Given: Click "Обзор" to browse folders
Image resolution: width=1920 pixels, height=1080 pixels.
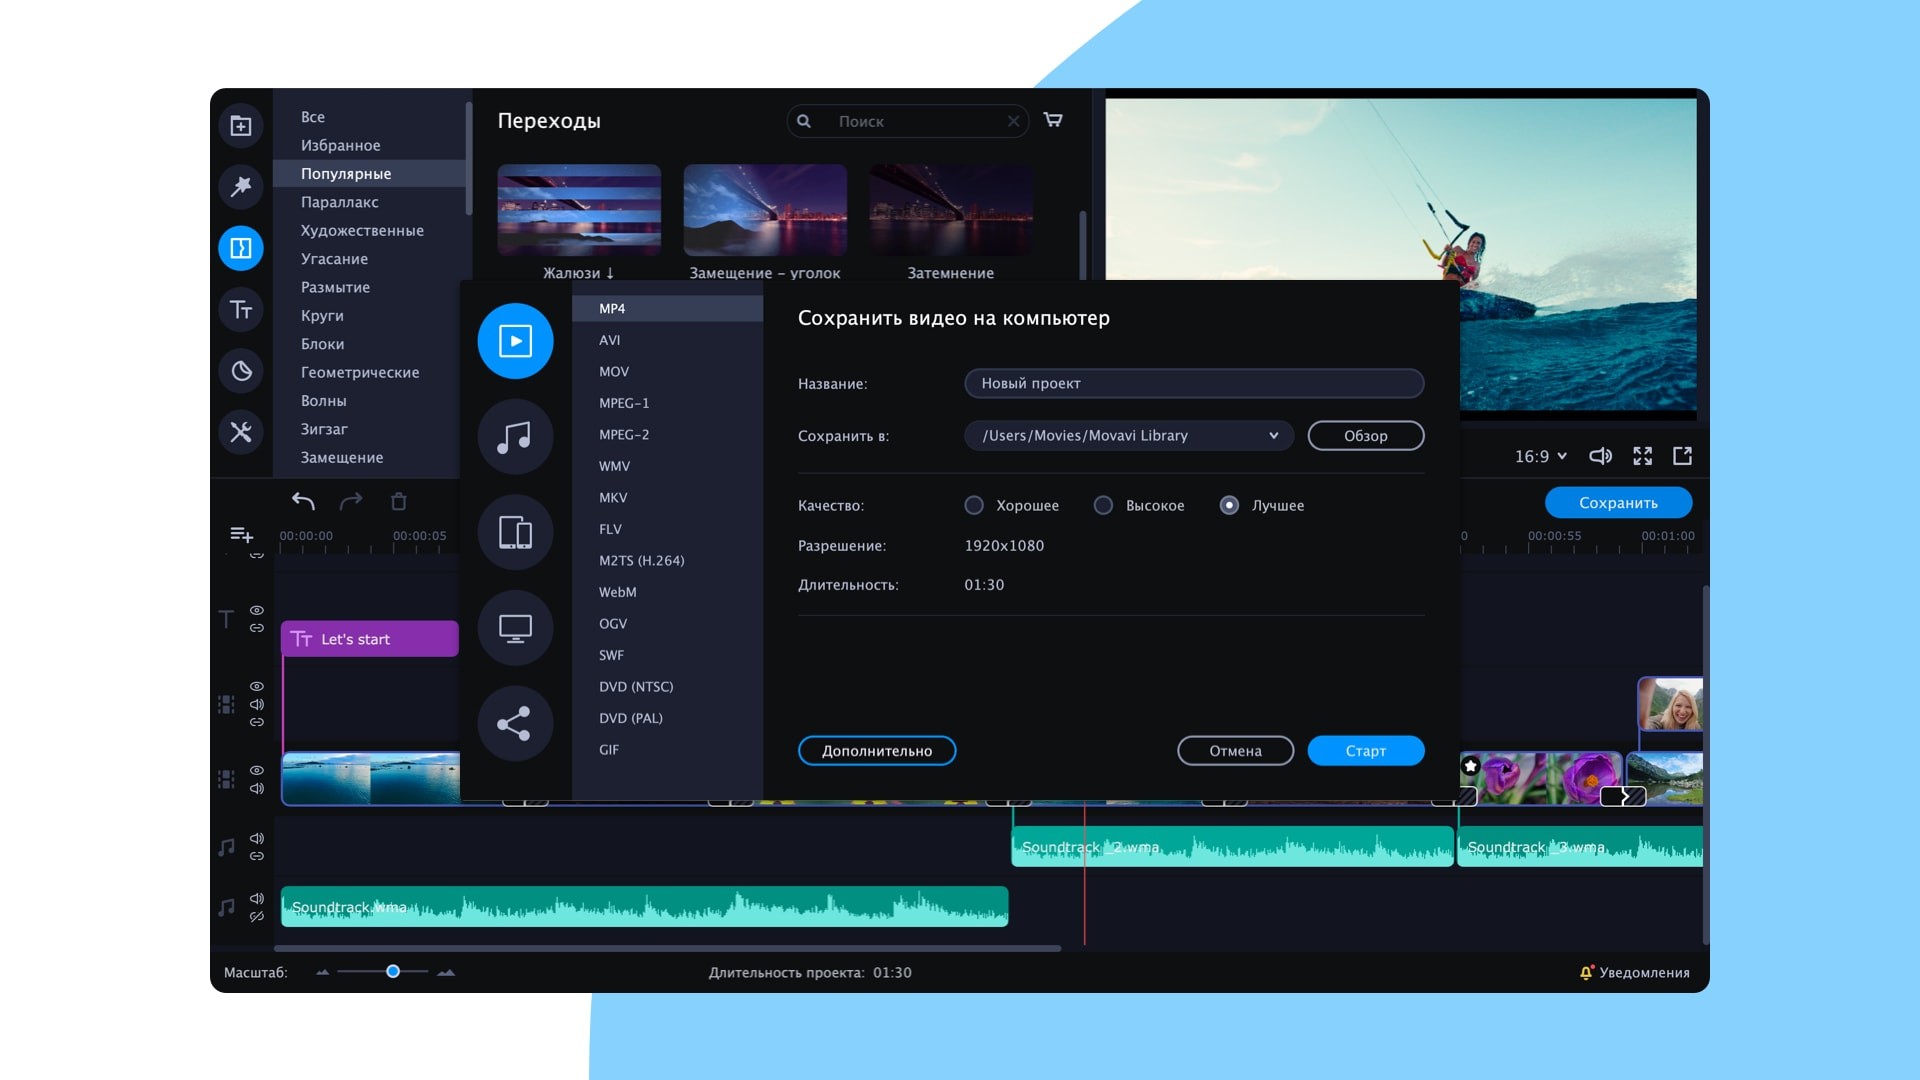Looking at the screenshot, I should (x=1366, y=435).
